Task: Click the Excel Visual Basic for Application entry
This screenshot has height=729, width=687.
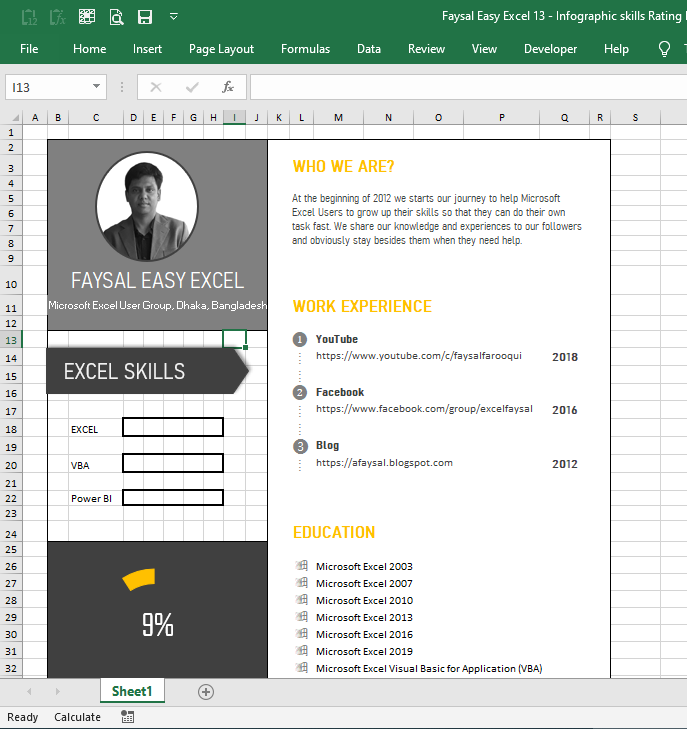Action: tap(429, 669)
